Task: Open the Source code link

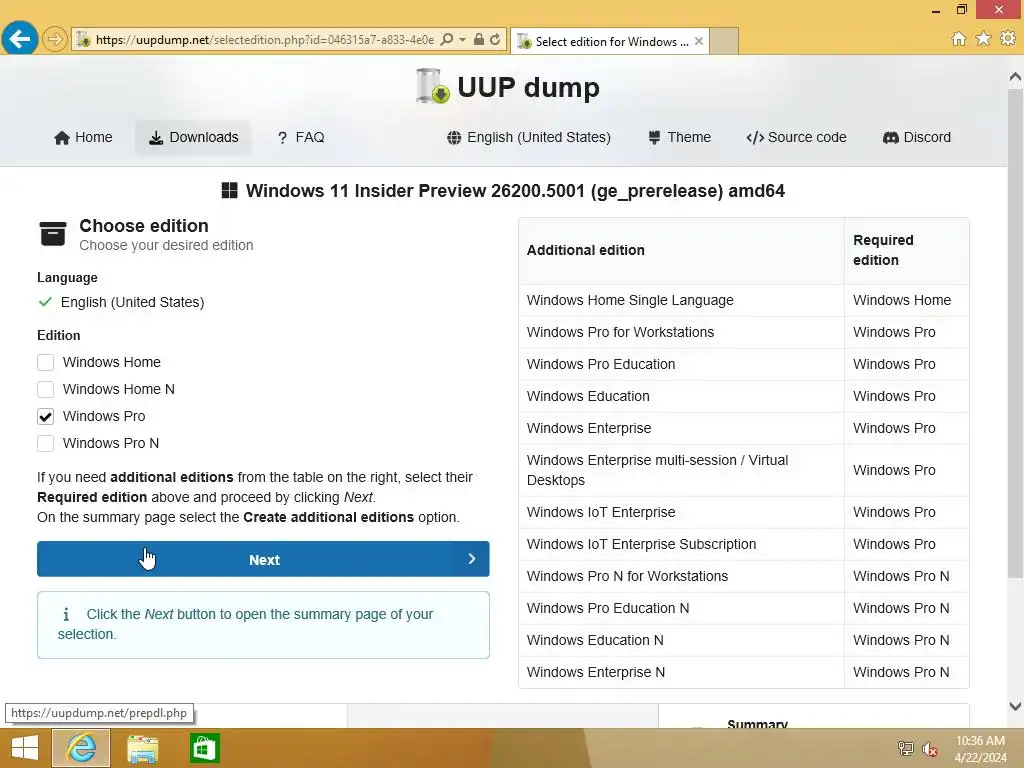Action: point(796,137)
